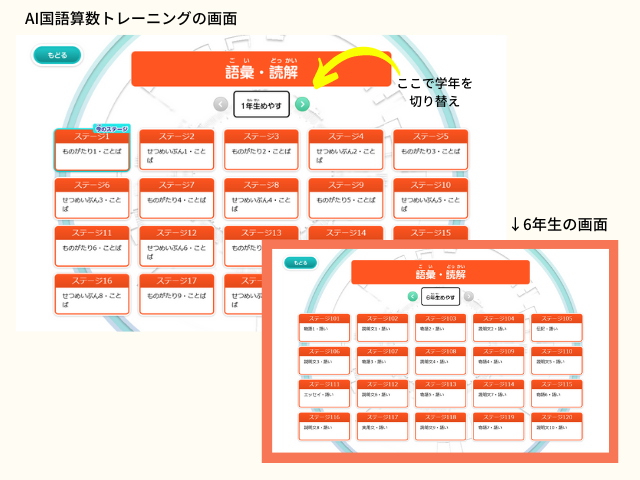Click the gray previous-grade arrow beside 1年生めやす
This screenshot has height=480, width=640.
pos(220,104)
